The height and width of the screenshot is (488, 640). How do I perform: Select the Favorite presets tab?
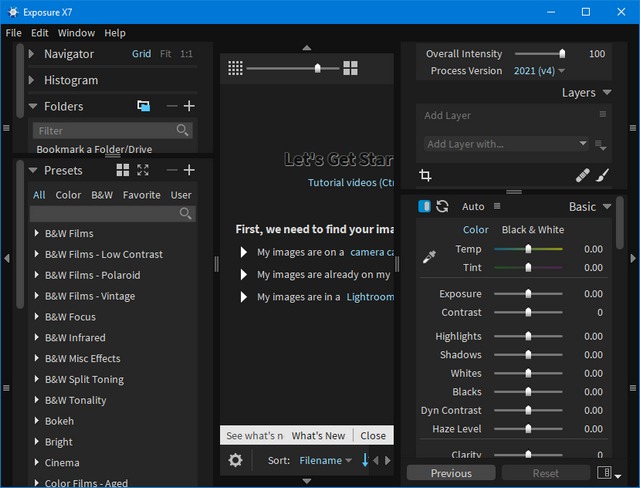(141, 195)
